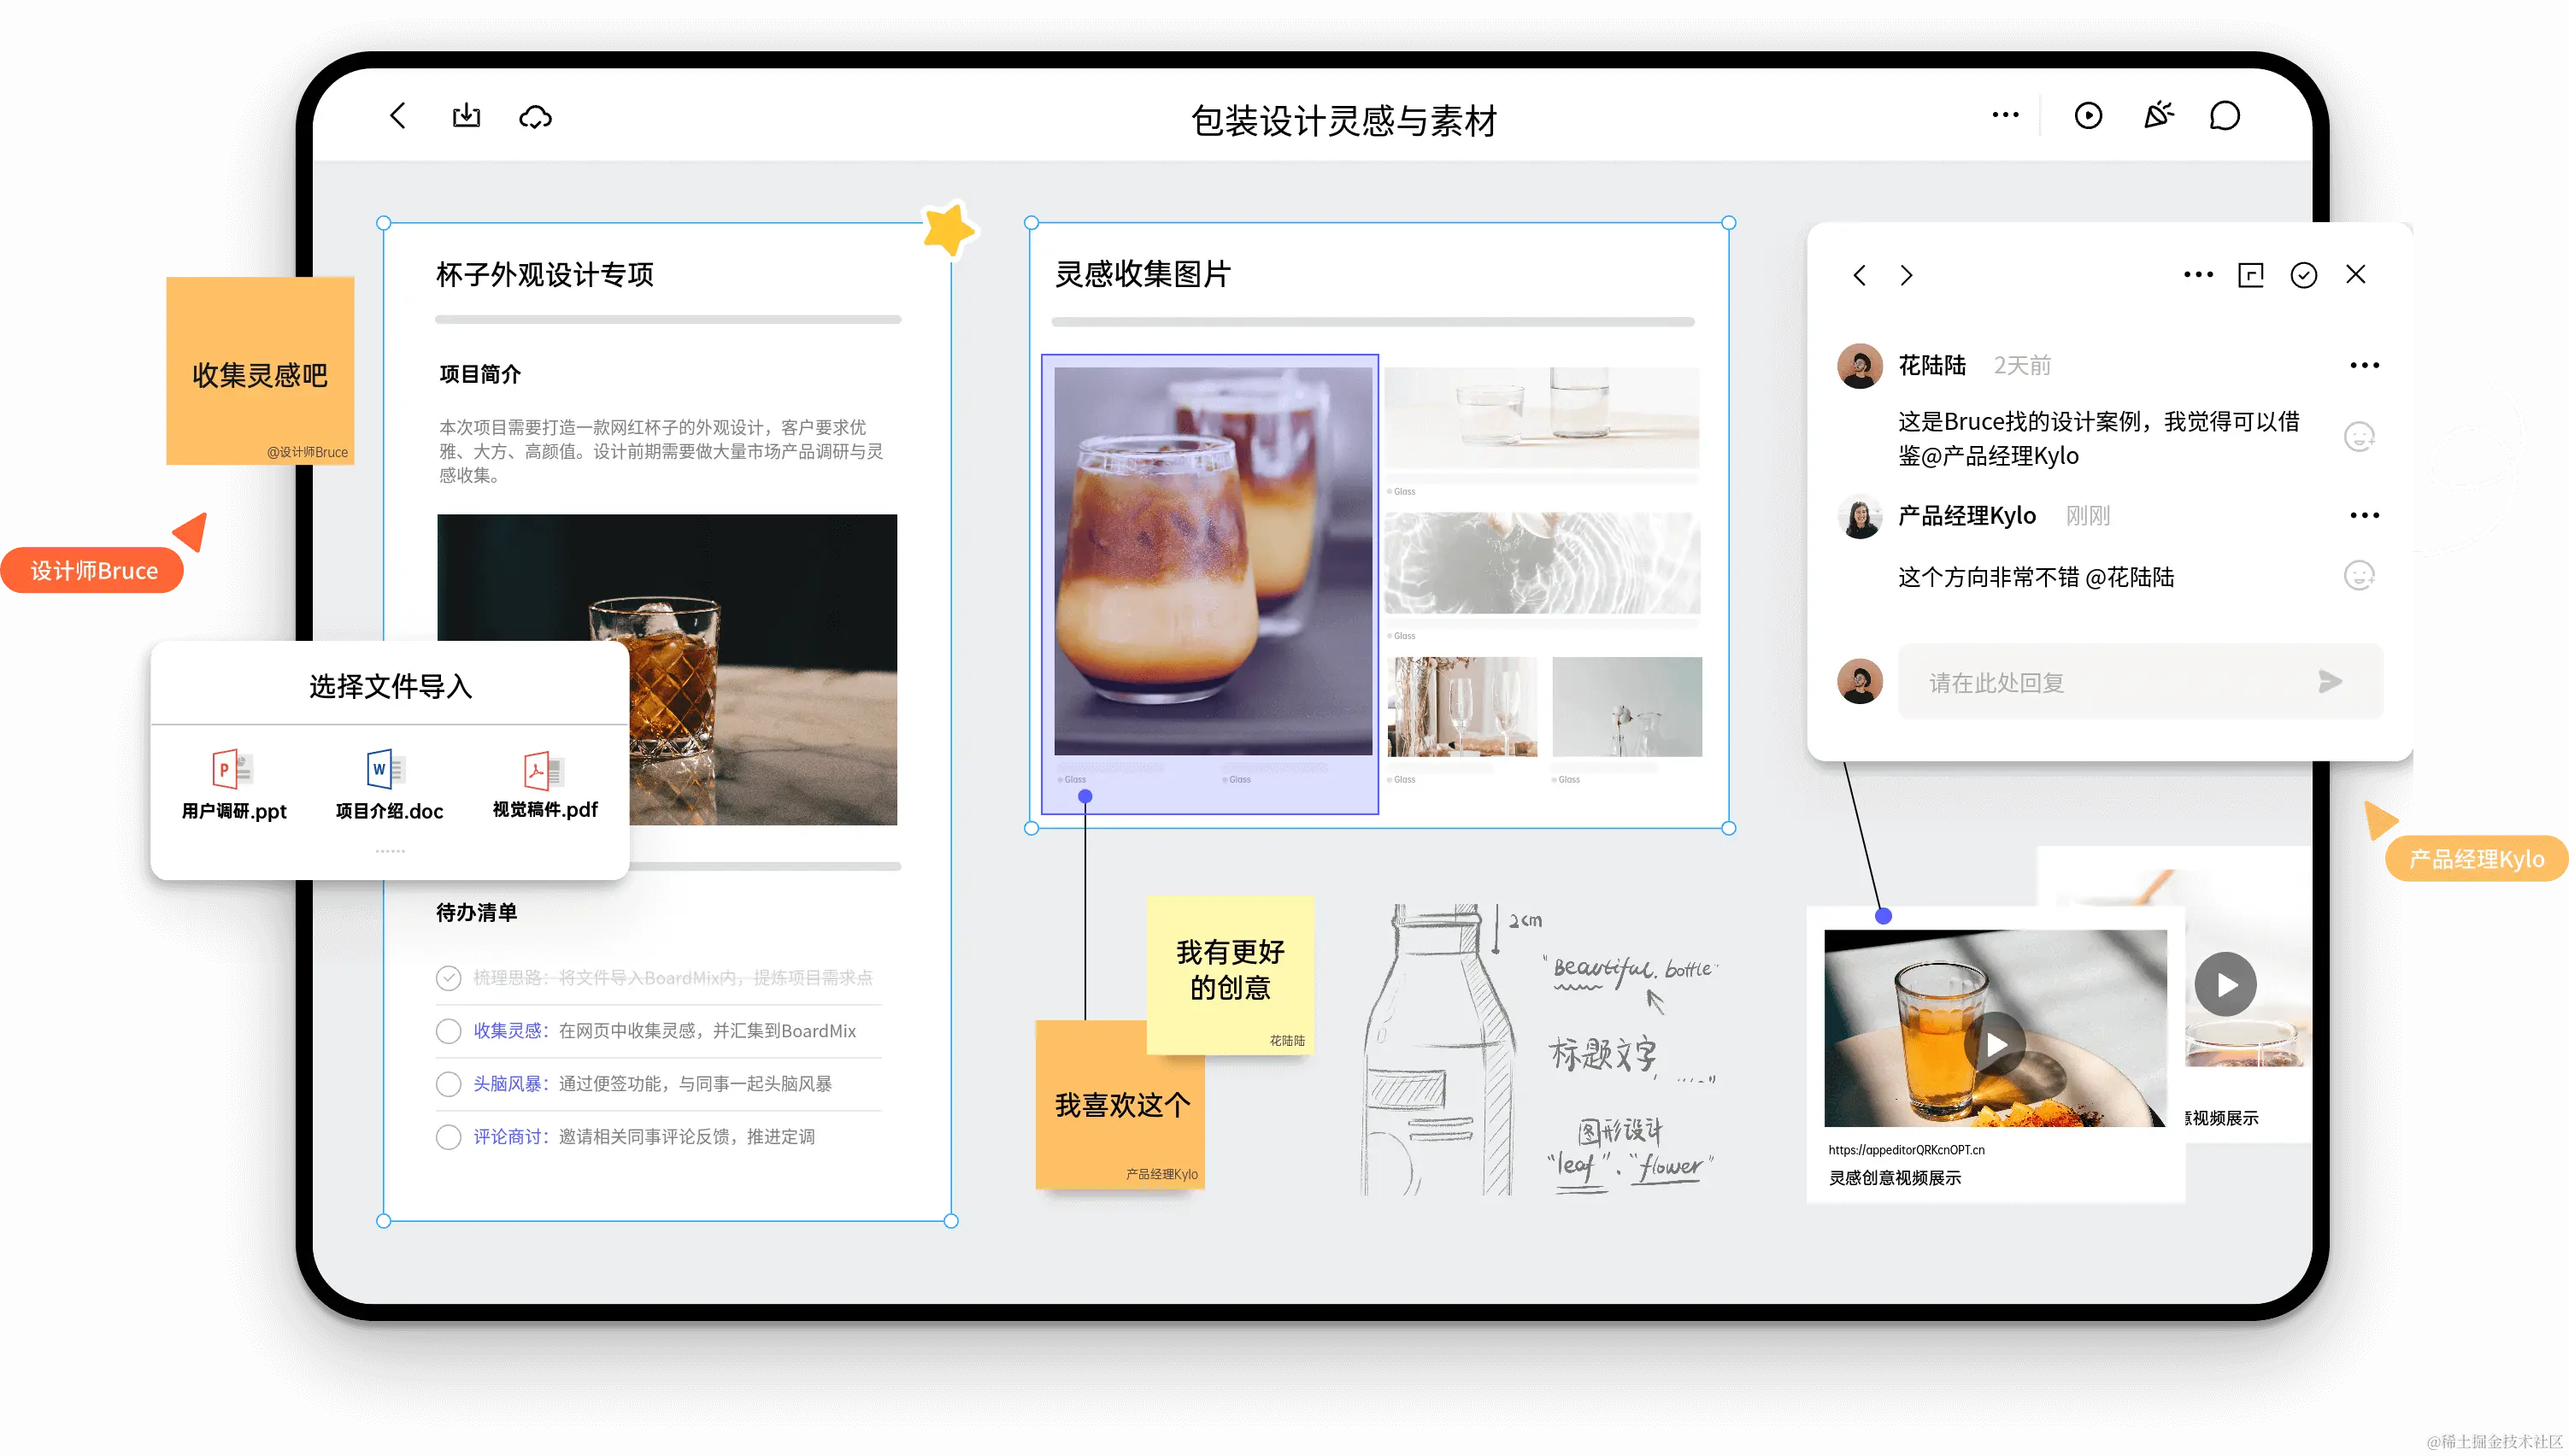2569x1456 pixels.
Task: Resolve the thread with the checkmark icon
Action: pyautogui.click(x=2303, y=274)
